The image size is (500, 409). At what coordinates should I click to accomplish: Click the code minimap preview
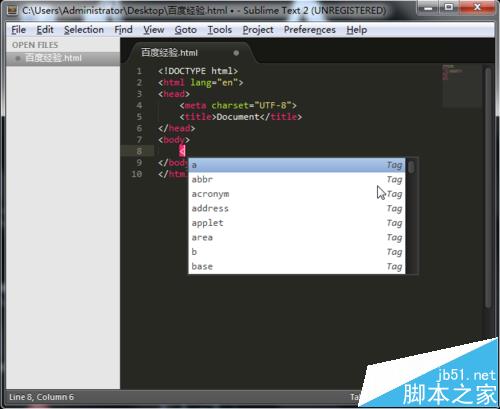point(462,86)
